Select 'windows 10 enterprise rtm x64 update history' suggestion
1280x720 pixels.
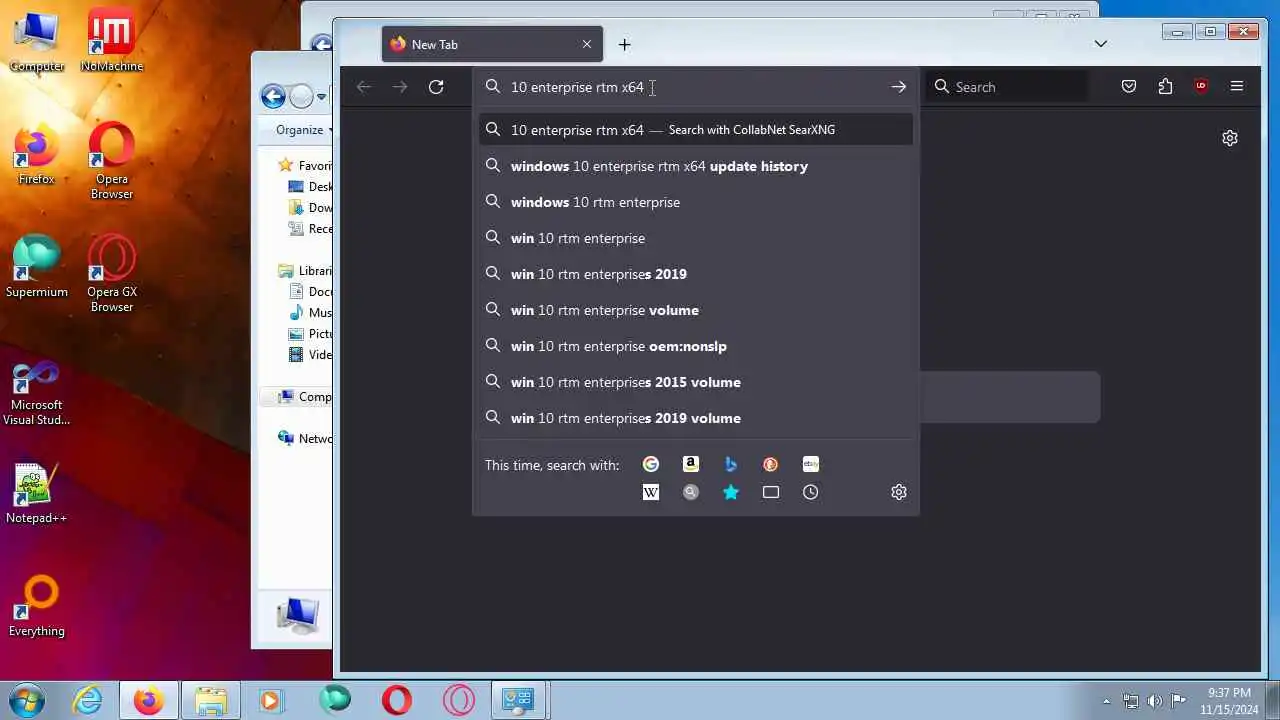tap(696, 166)
